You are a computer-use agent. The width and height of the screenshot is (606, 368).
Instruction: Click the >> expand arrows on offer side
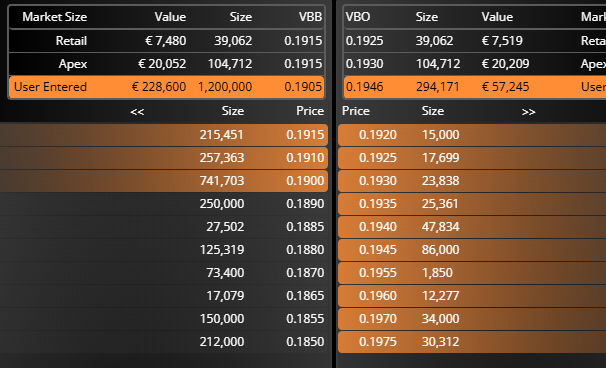coord(528,112)
